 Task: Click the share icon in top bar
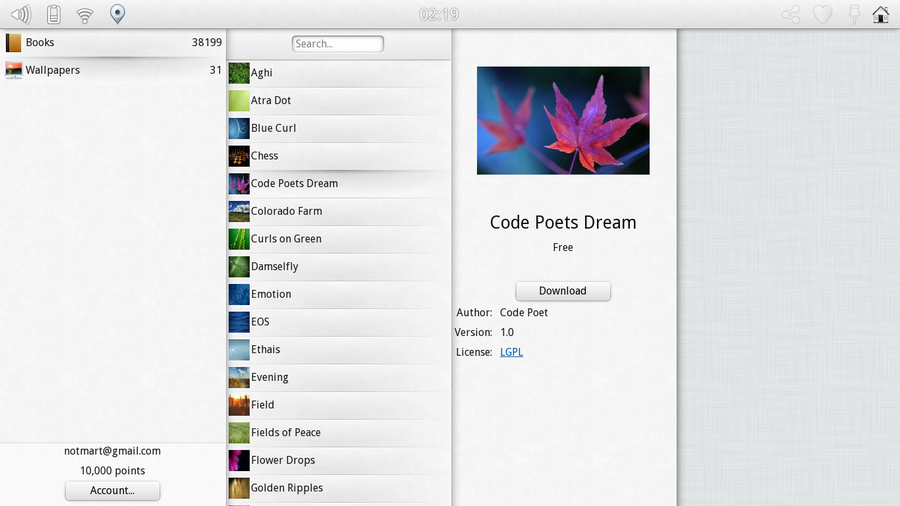tap(790, 14)
